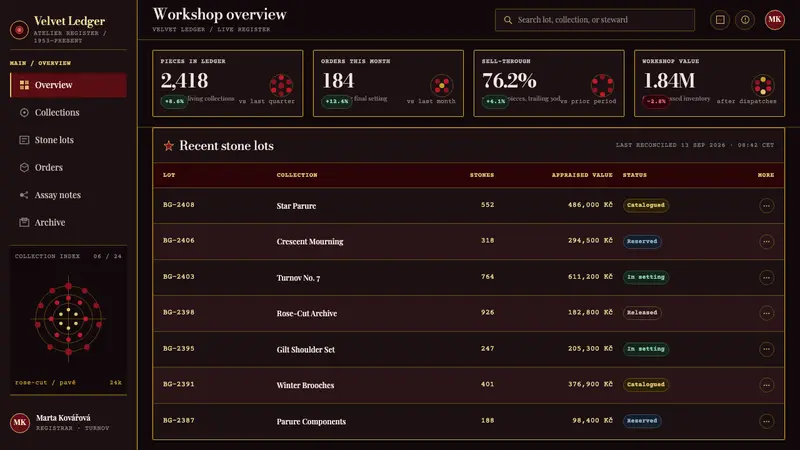The width and height of the screenshot is (800, 450).
Task: Click lot number BG-2403
Action: click(179, 277)
